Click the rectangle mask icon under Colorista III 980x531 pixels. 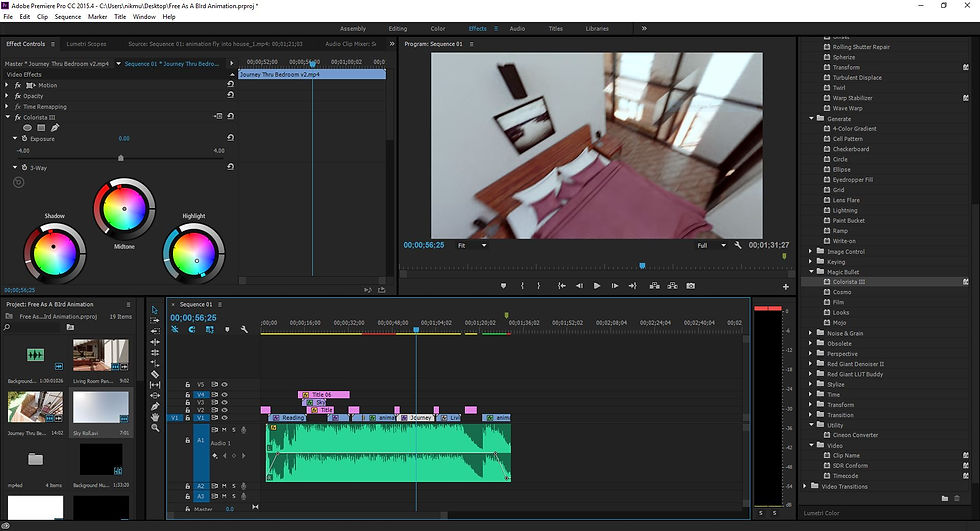[41, 127]
